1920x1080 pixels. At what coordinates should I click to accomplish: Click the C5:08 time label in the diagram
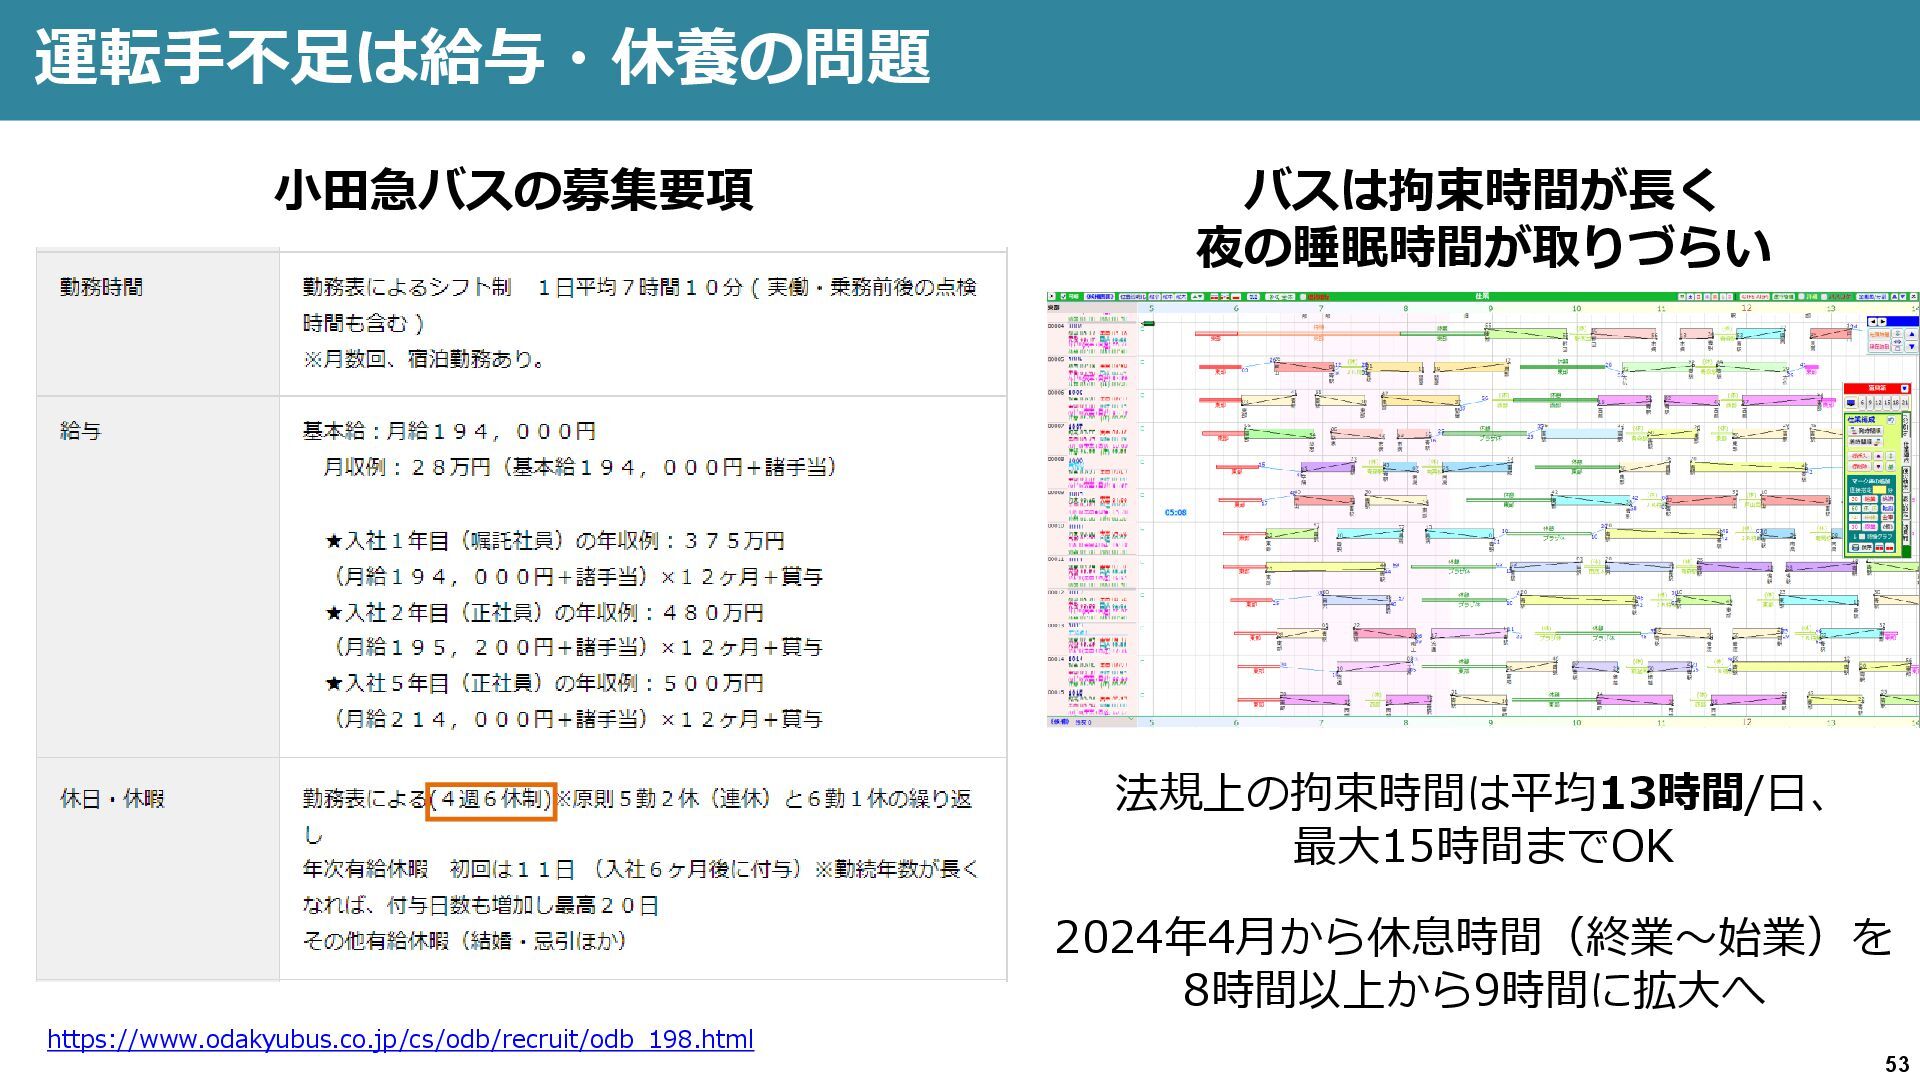(1175, 513)
